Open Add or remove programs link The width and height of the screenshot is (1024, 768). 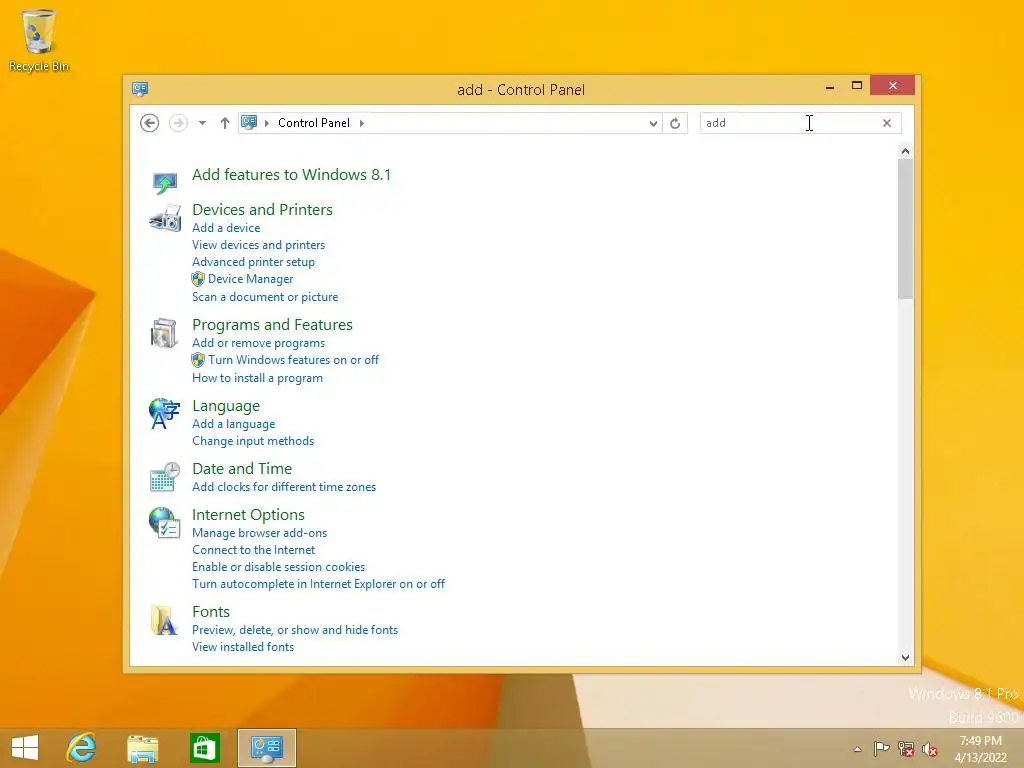pyautogui.click(x=259, y=343)
